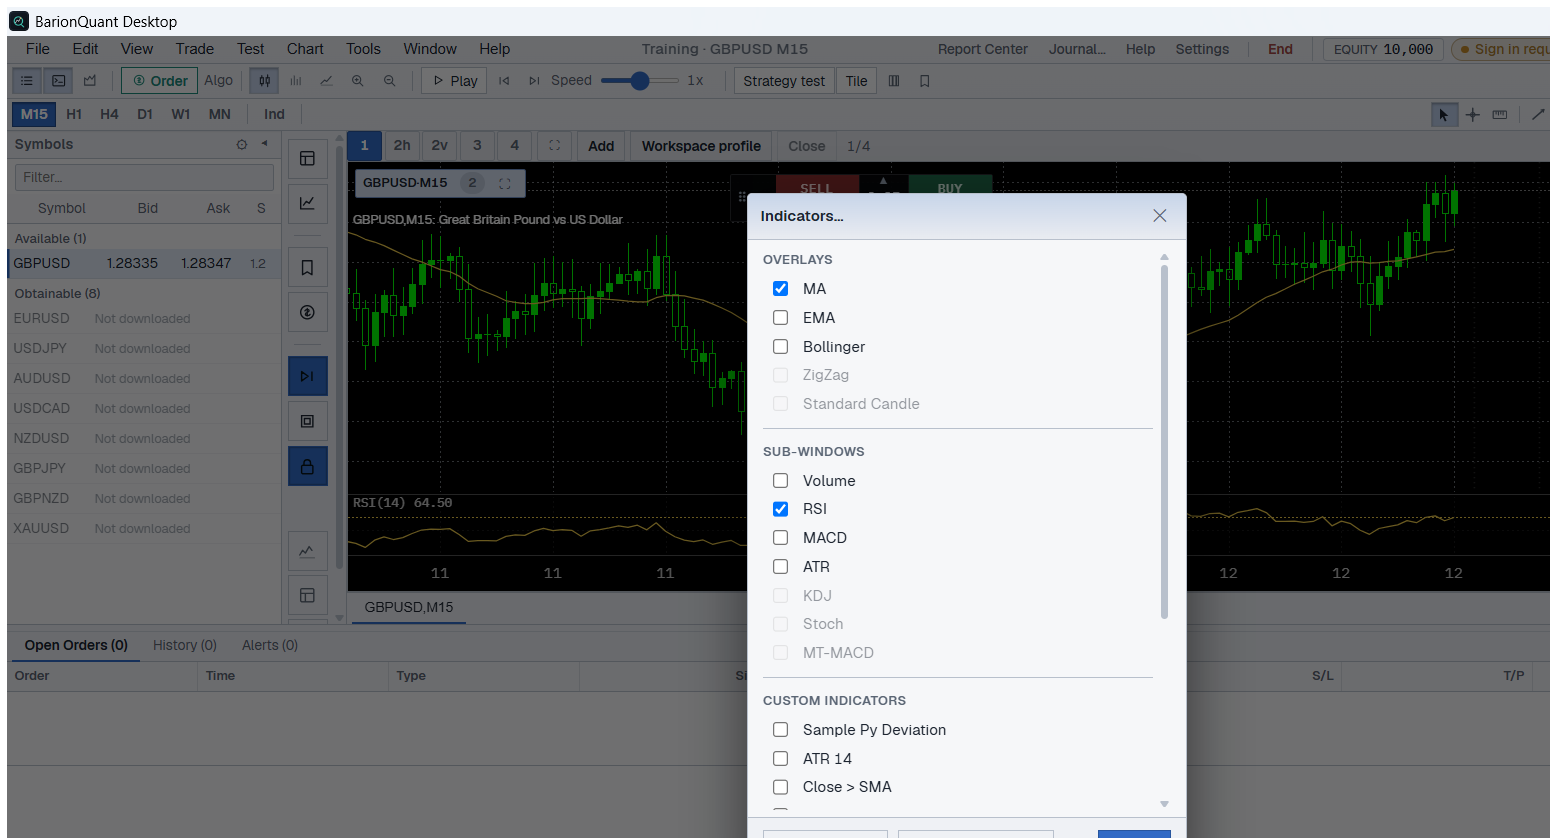Click the zoom out magnifier icon

point(389,81)
